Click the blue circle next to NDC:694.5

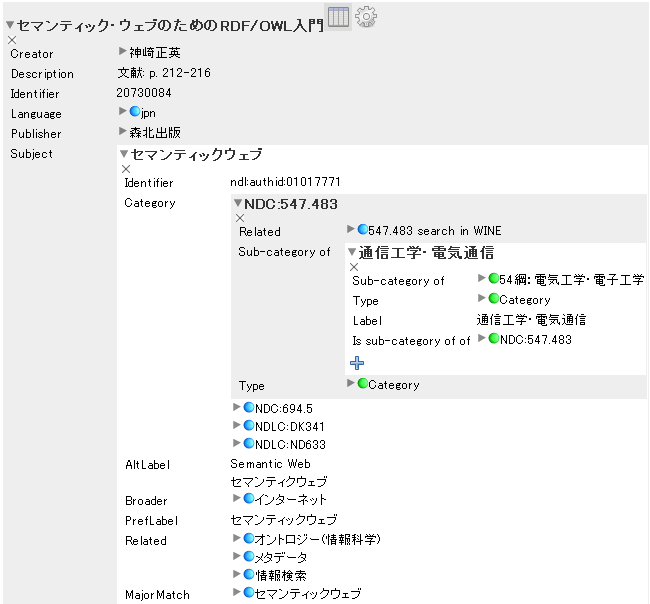pyautogui.click(x=249, y=407)
